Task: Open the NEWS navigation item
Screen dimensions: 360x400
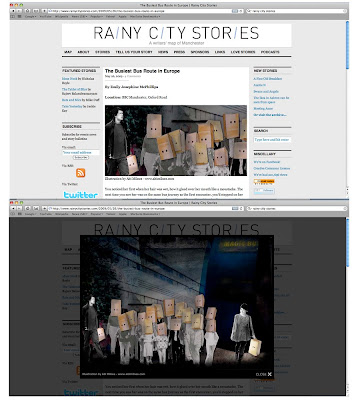Action: [163, 52]
